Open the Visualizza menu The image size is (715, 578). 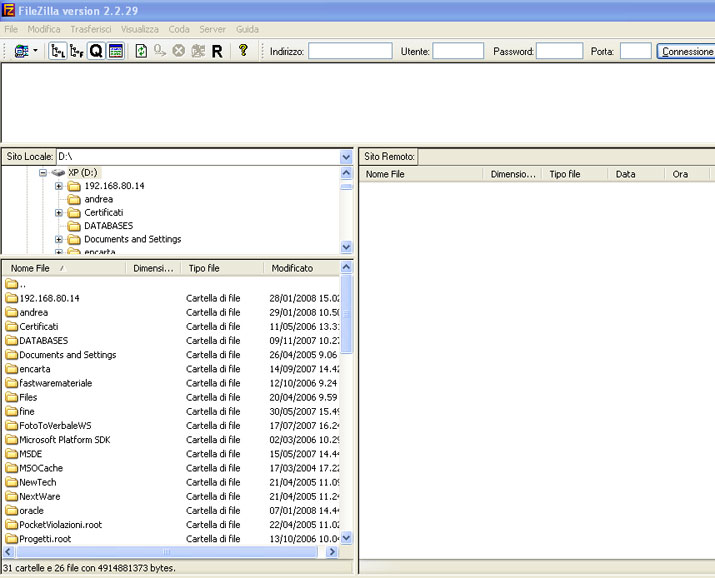point(140,29)
